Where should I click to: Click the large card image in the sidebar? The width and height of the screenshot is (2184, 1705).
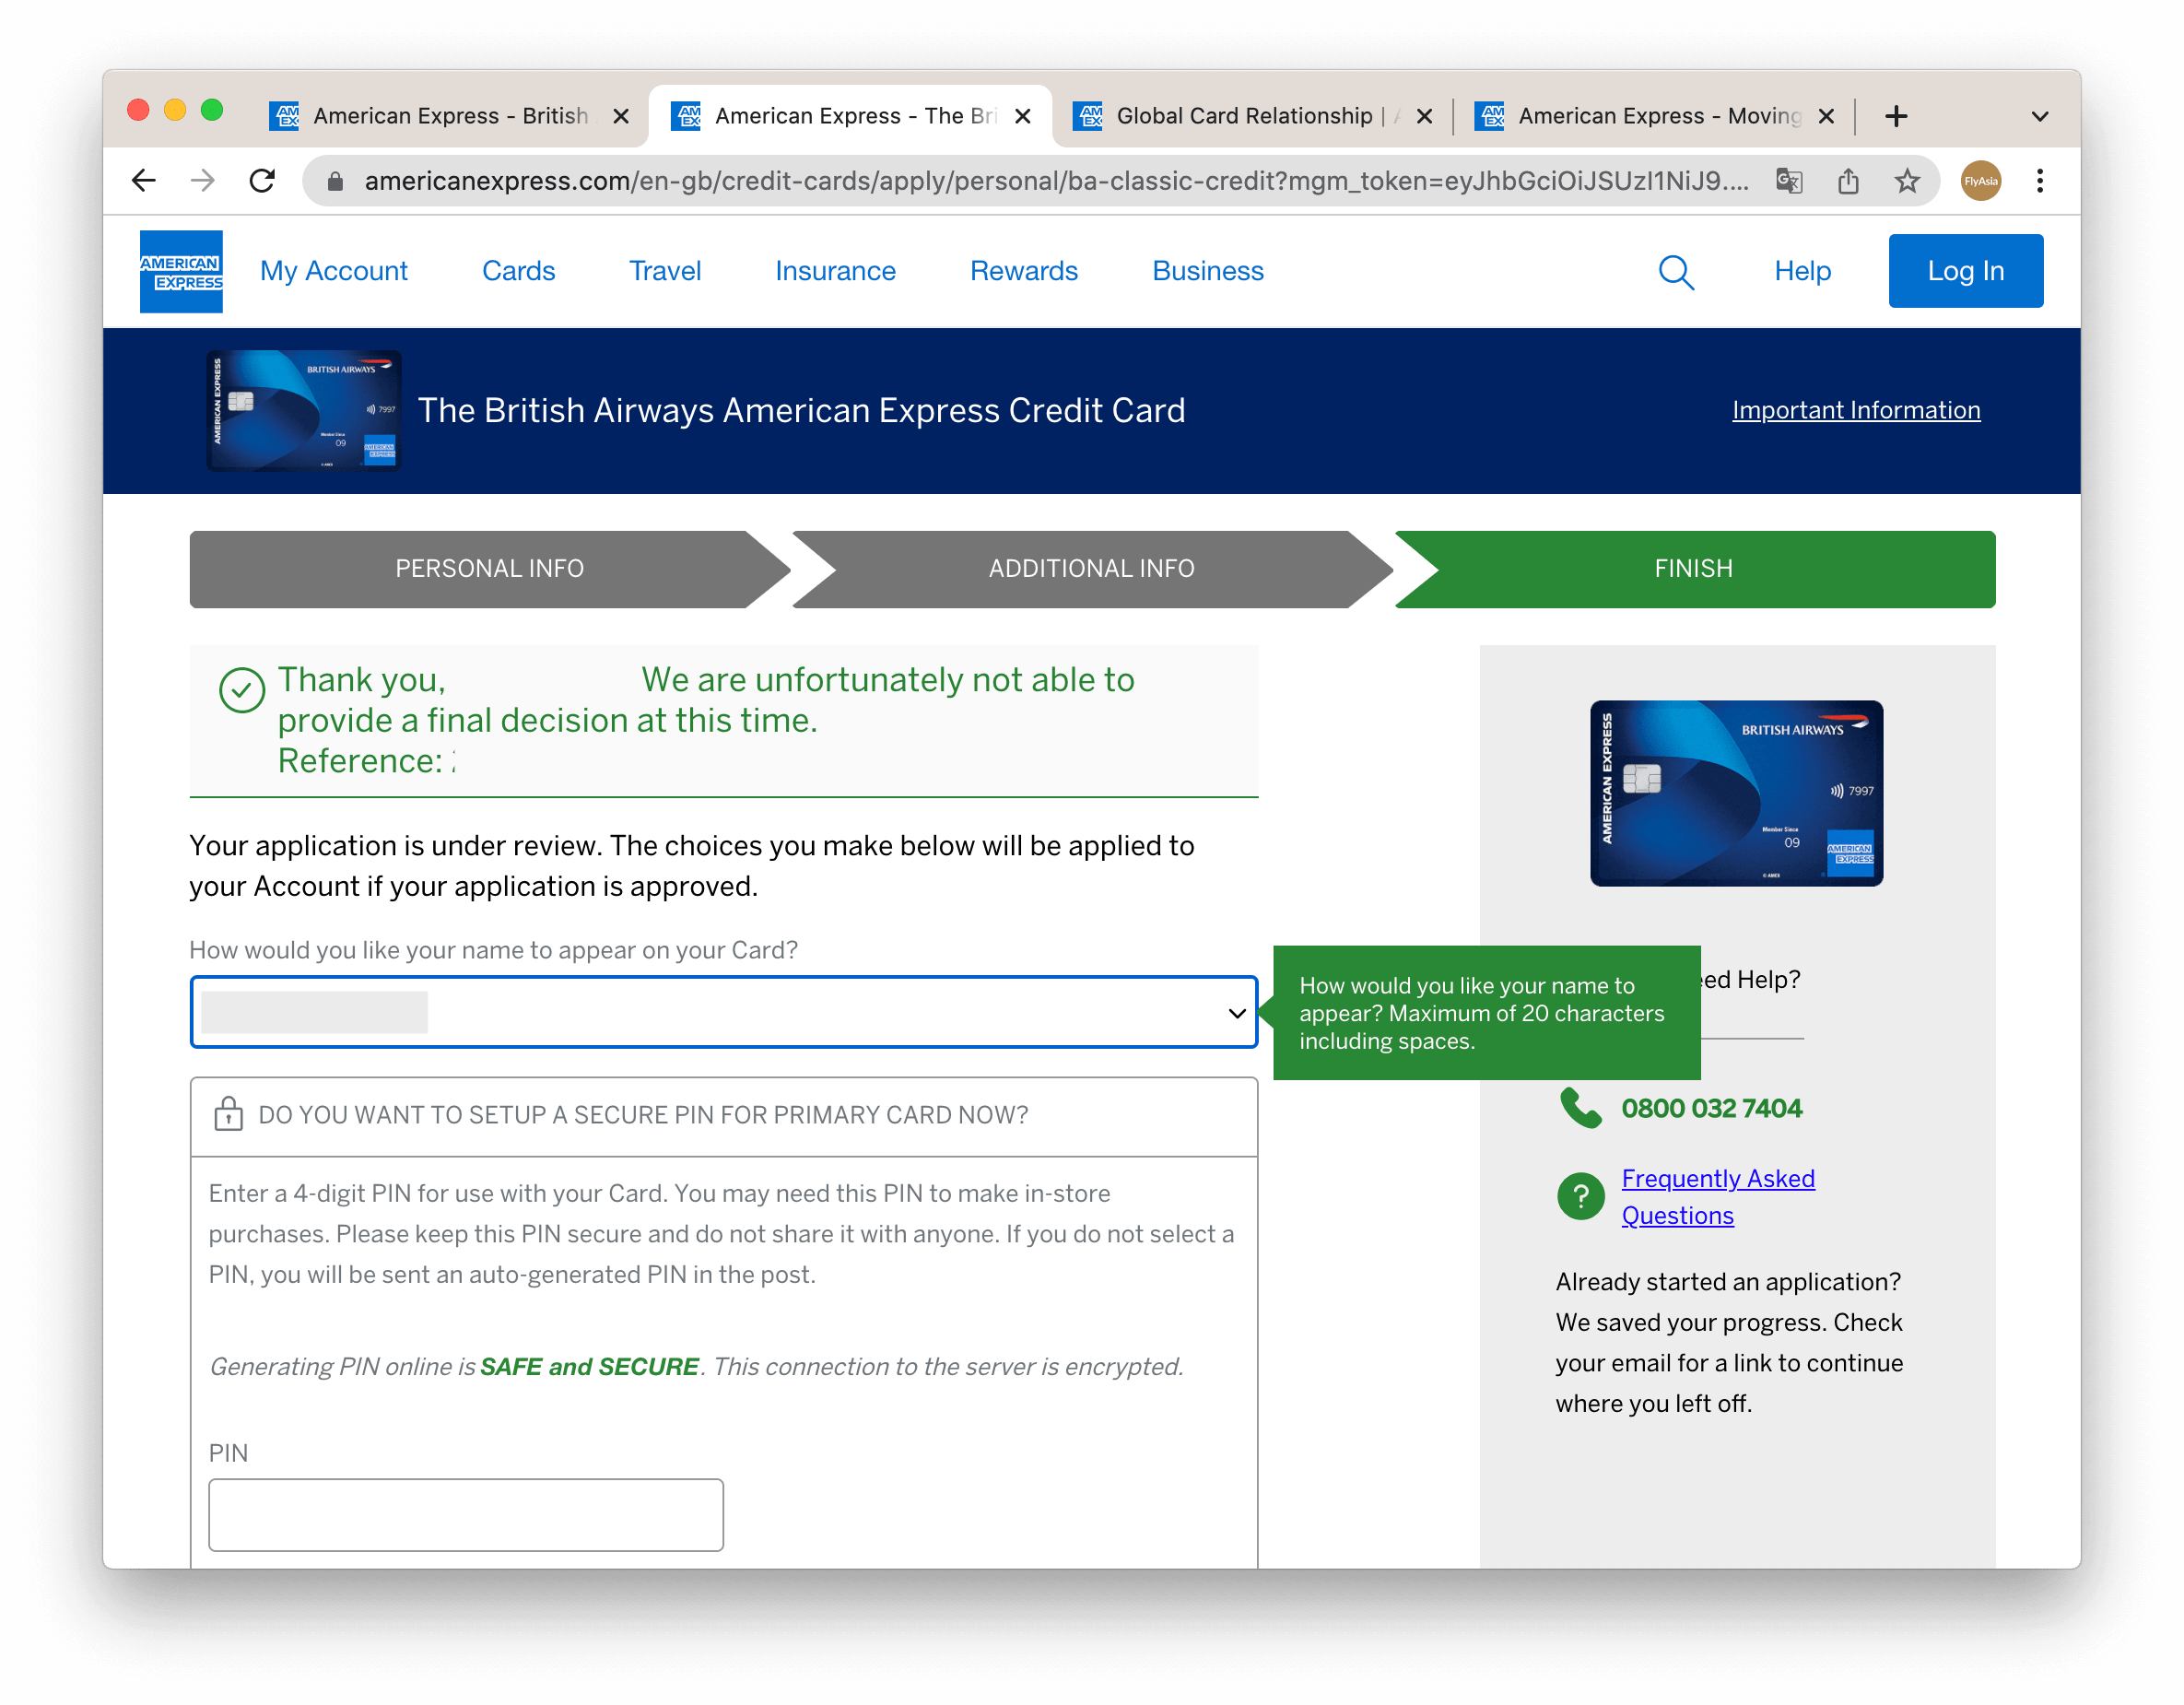coord(1736,793)
